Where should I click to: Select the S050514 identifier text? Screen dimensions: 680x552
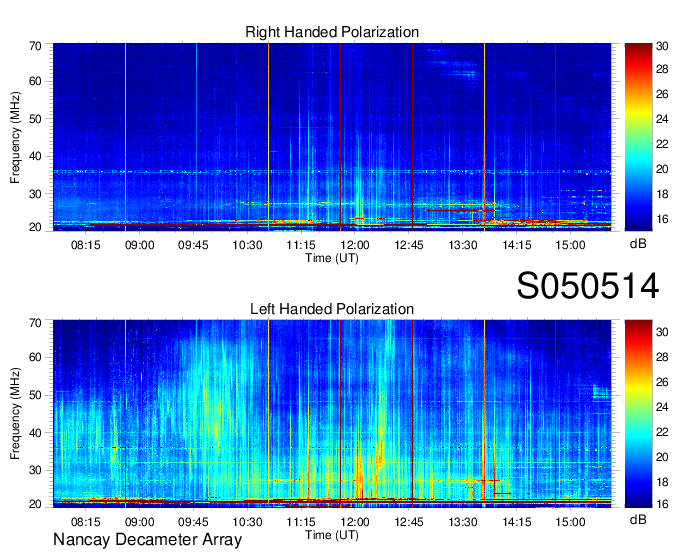[588, 286]
